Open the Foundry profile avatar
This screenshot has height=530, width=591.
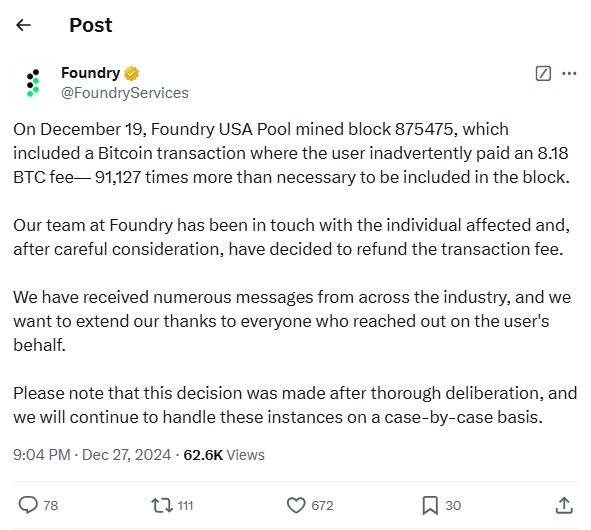tap(33, 83)
